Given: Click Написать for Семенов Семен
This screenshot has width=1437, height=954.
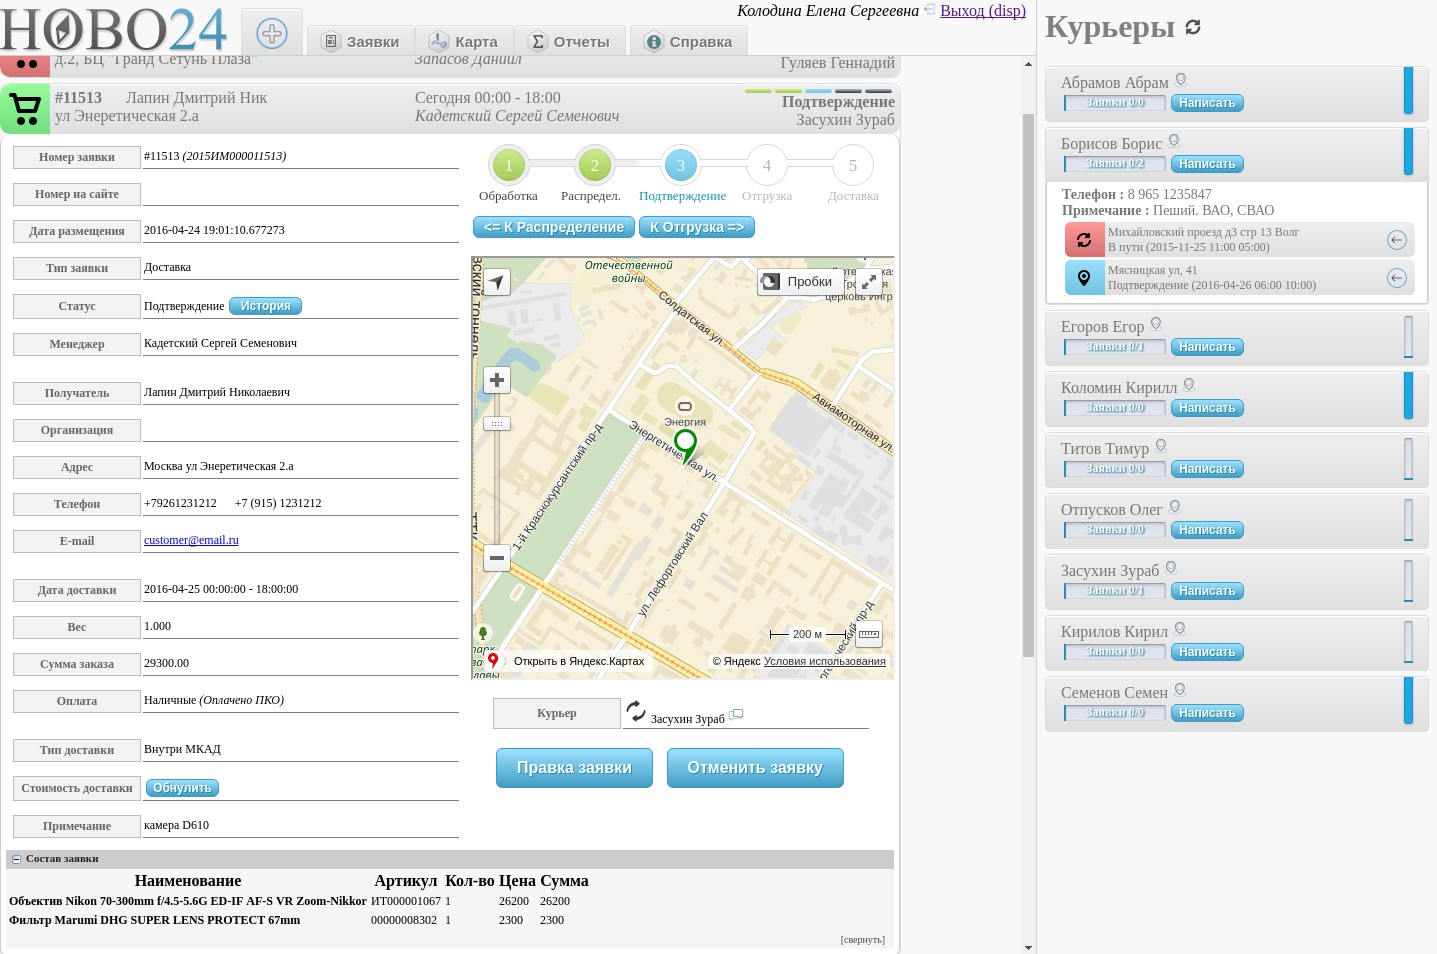Looking at the screenshot, I should pyautogui.click(x=1207, y=713).
